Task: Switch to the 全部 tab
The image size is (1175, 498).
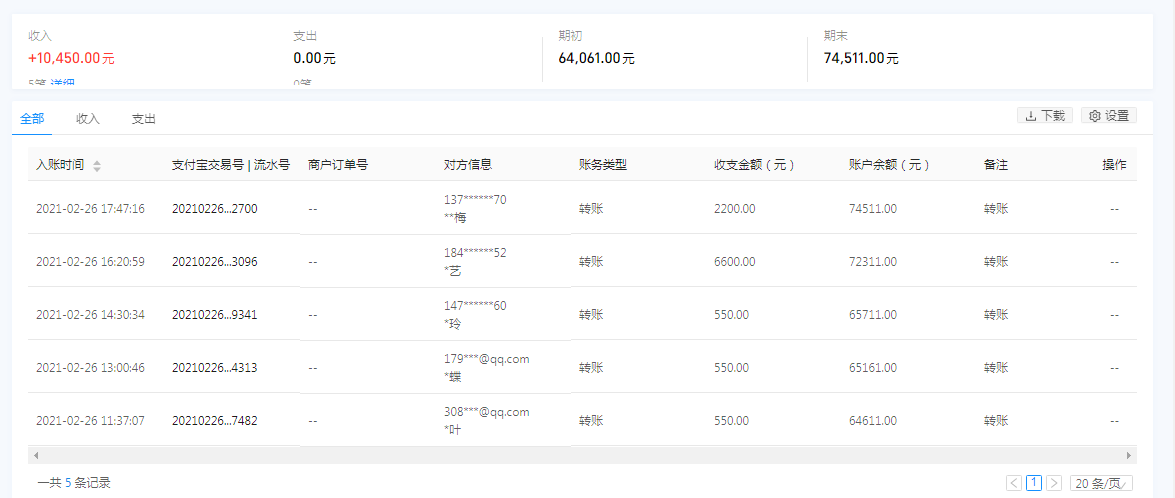Action: pyautogui.click(x=32, y=119)
